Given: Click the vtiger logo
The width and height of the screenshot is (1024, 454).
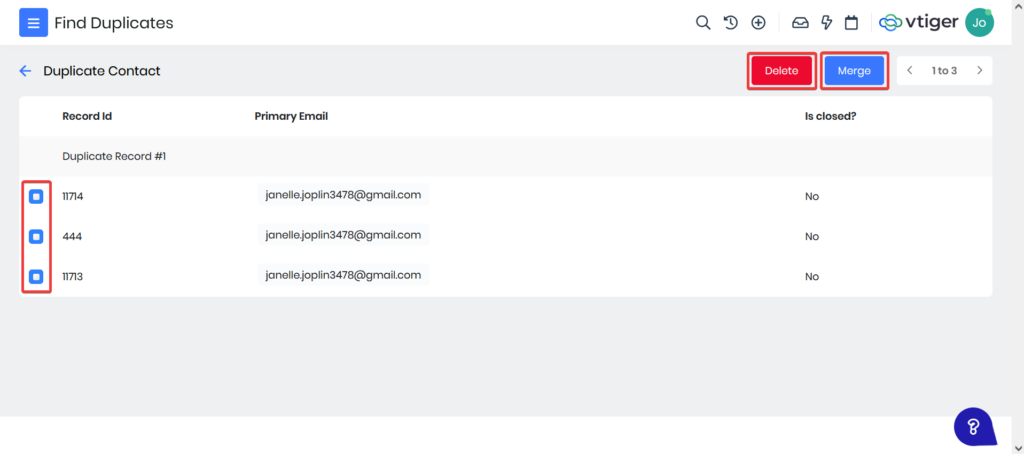Looking at the screenshot, I should (x=917, y=22).
